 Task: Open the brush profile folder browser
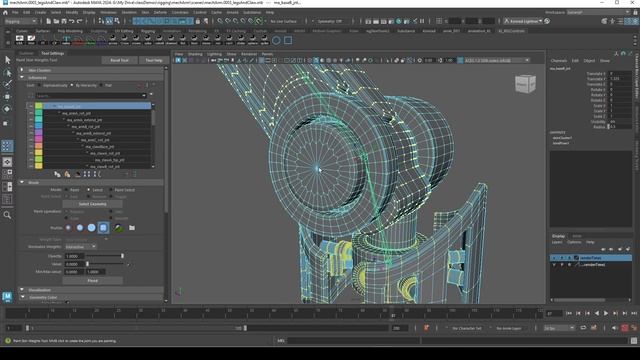point(132,228)
